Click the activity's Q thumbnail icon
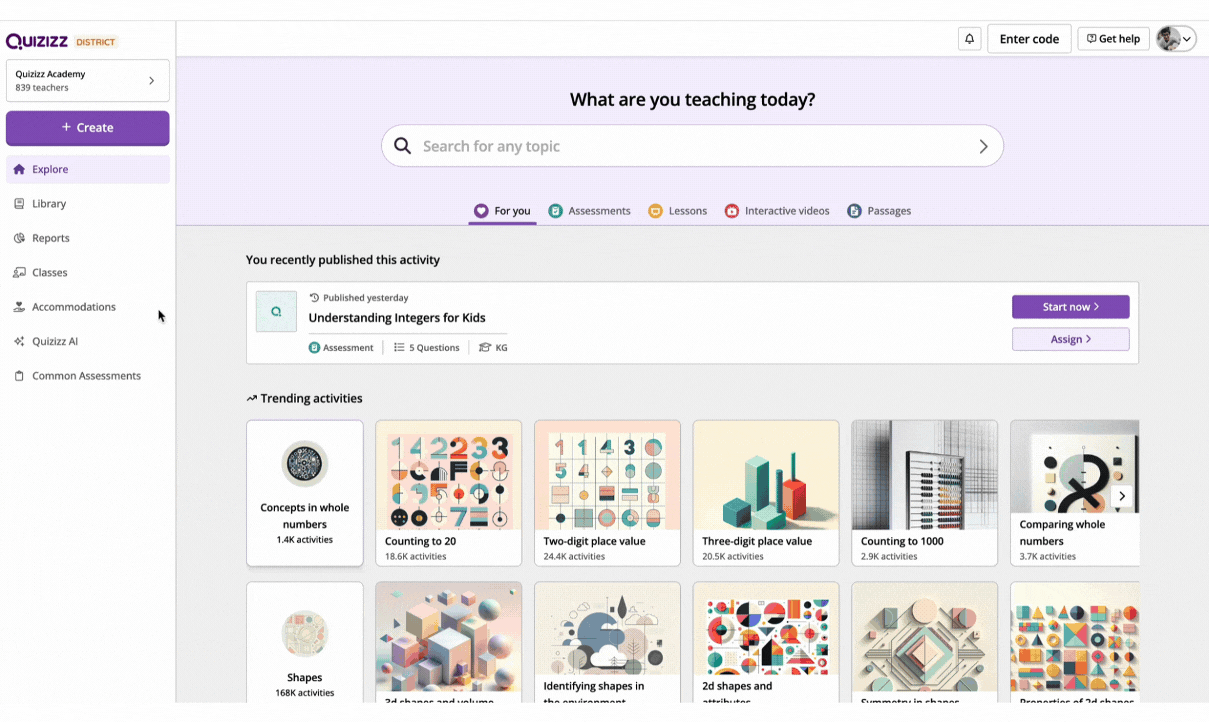The width and height of the screenshot is (1209, 722). tap(276, 311)
